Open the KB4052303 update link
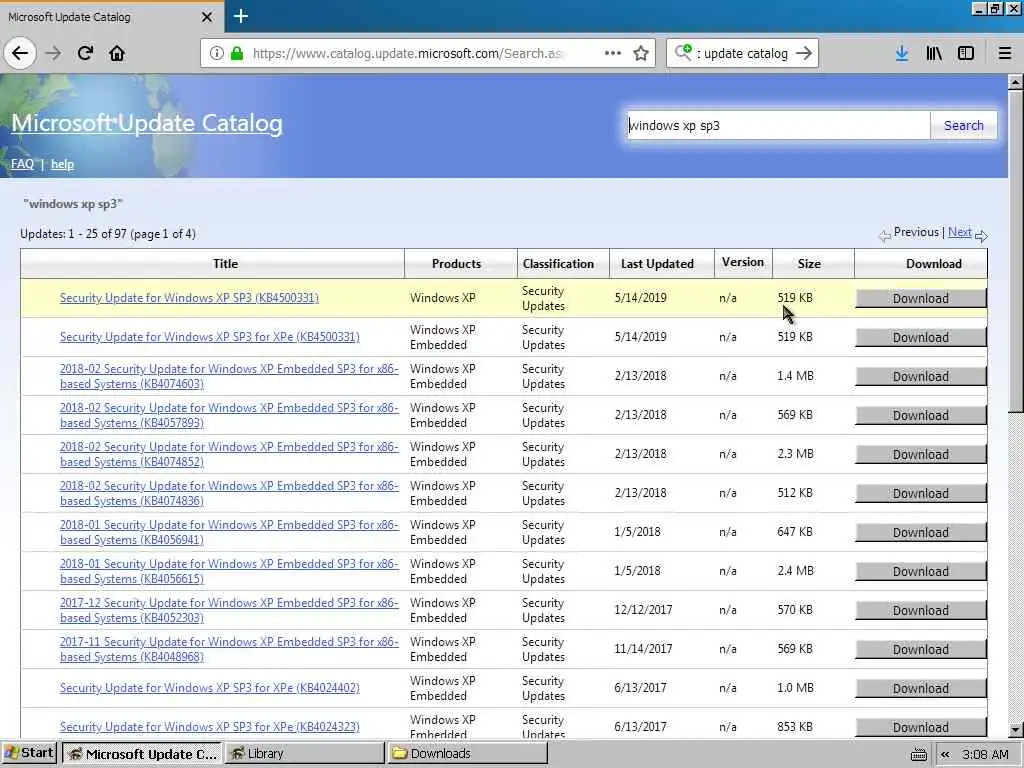Screen dimensions: 1024x768 coord(229,610)
